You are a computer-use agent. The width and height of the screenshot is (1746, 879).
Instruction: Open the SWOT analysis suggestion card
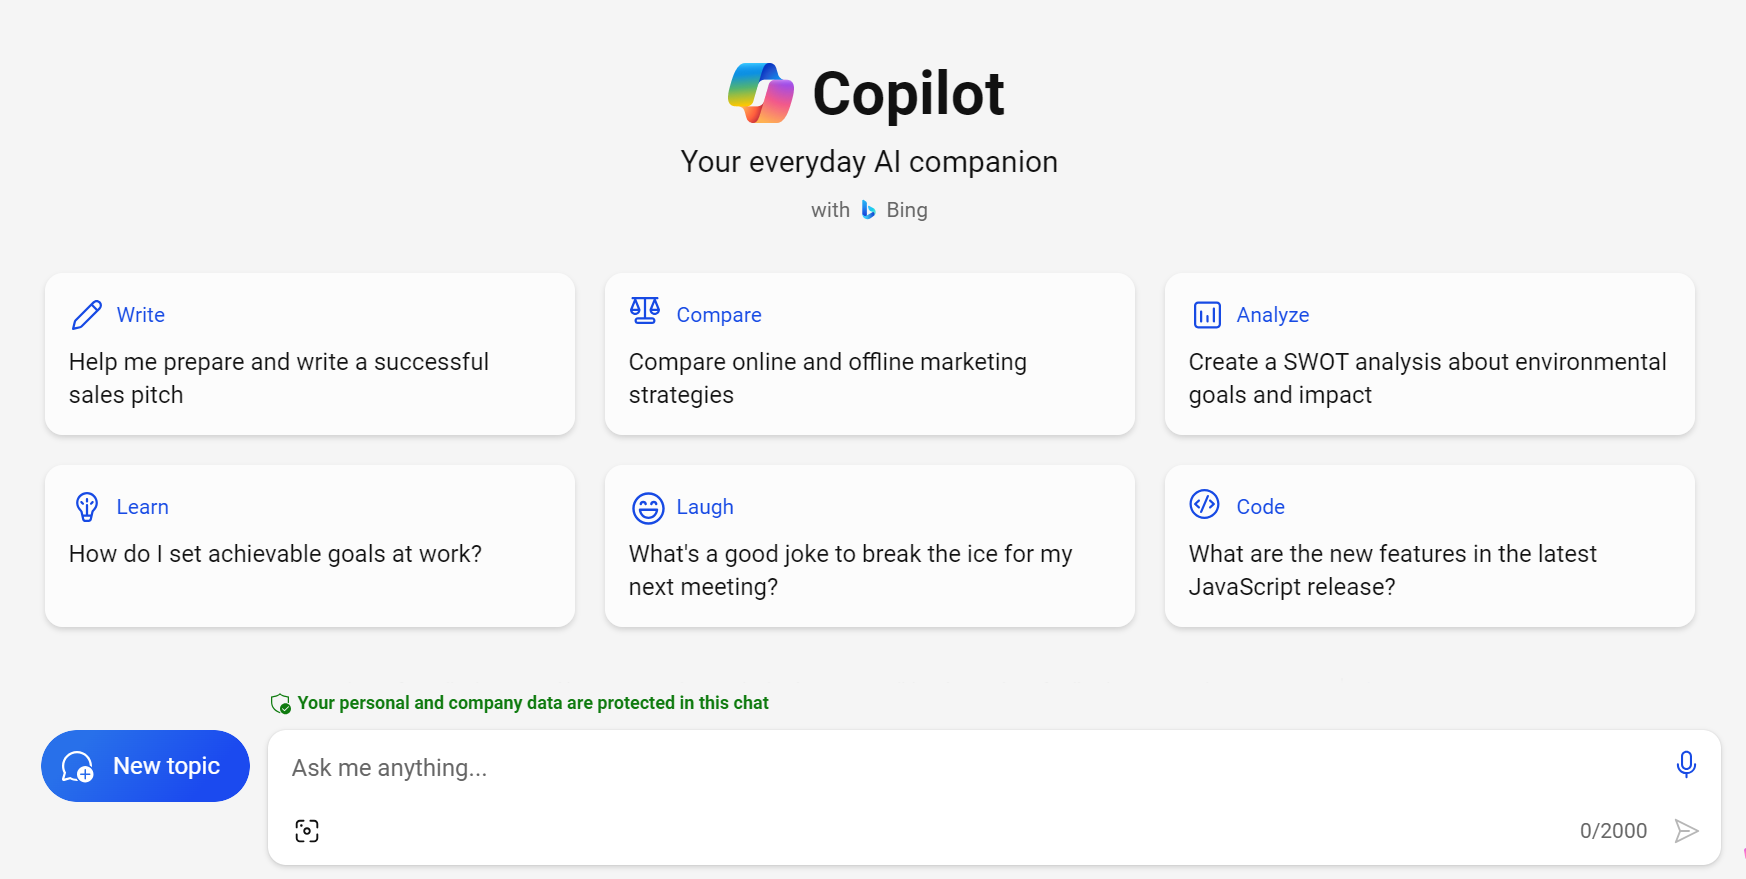[1429, 355]
